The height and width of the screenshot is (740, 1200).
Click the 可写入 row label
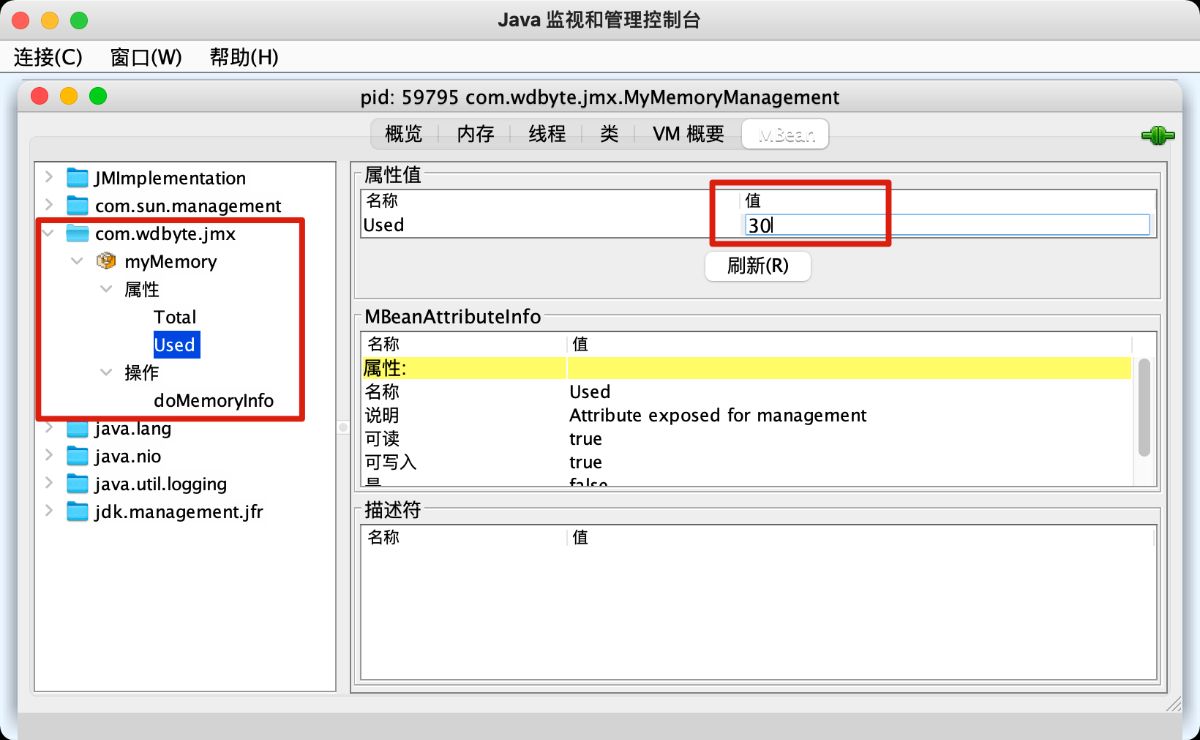tap(390, 462)
